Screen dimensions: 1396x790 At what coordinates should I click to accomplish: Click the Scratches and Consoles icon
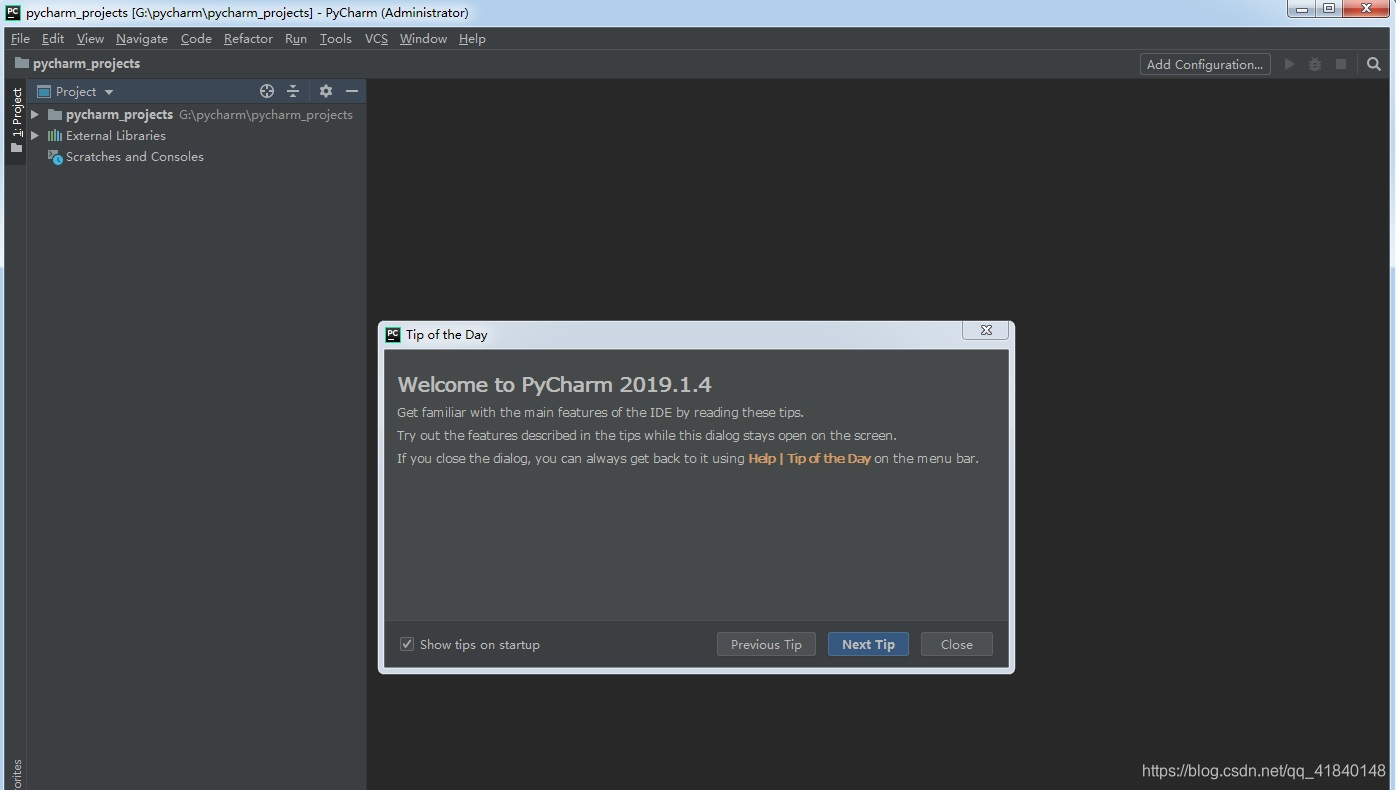pos(55,157)
